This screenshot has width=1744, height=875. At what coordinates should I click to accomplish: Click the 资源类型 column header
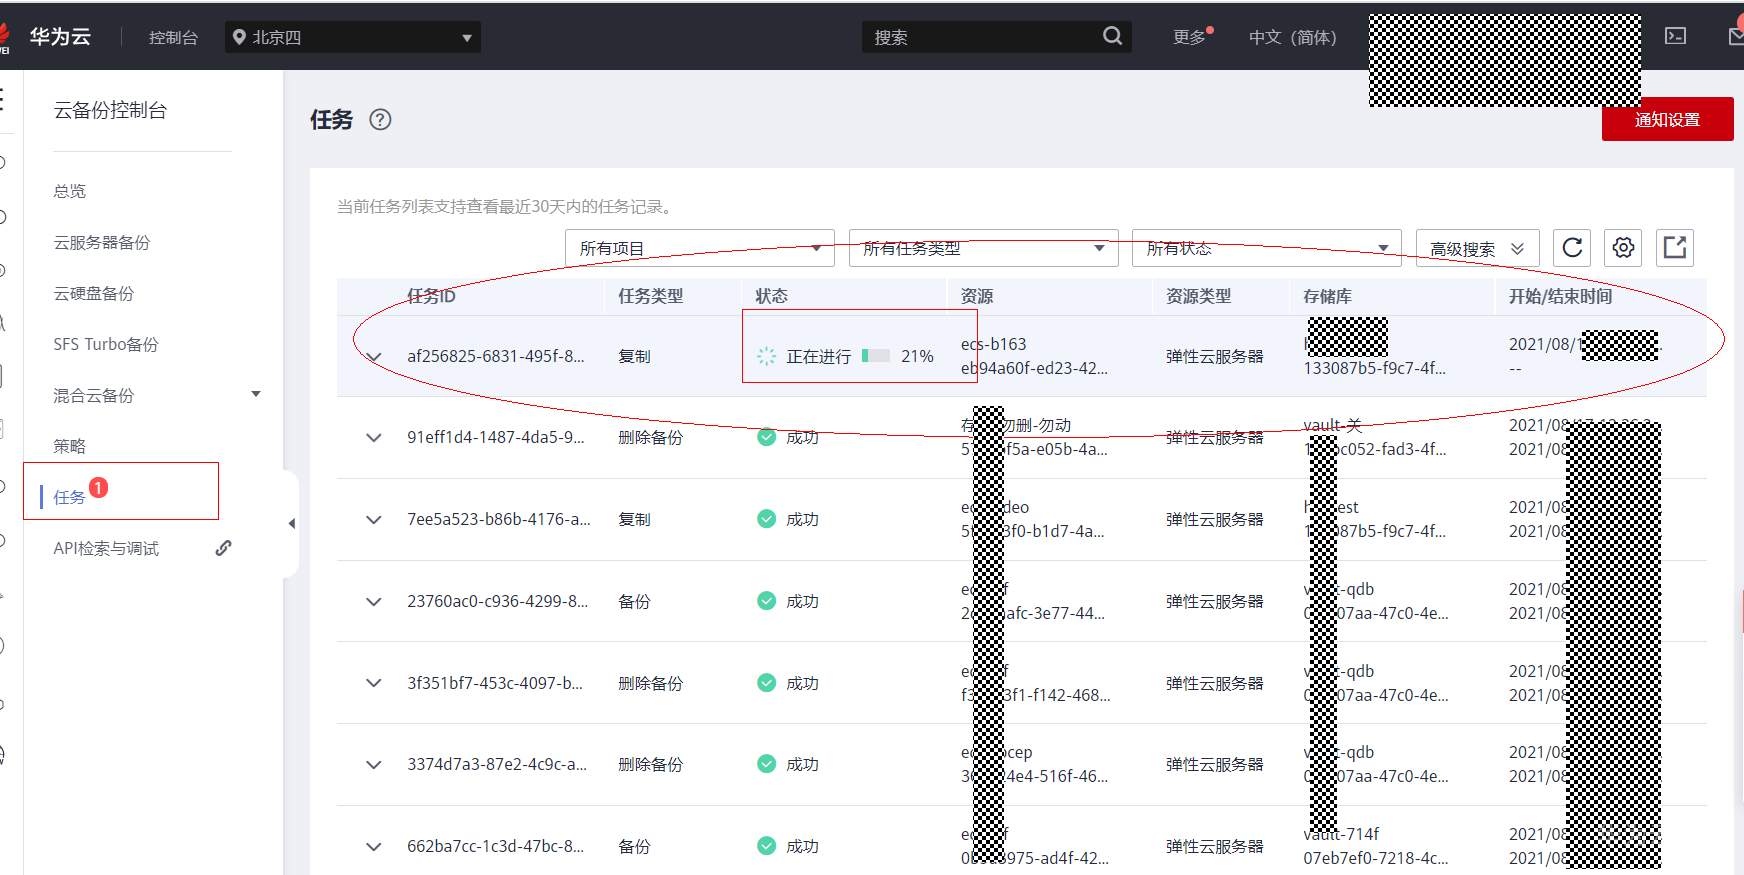(1198, 296)
